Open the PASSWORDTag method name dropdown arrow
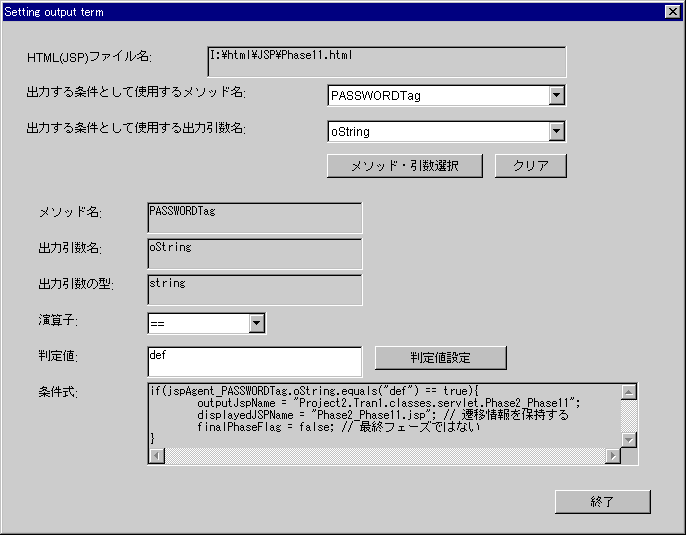Viewport: 686px width, 535px height. [556, 95]
